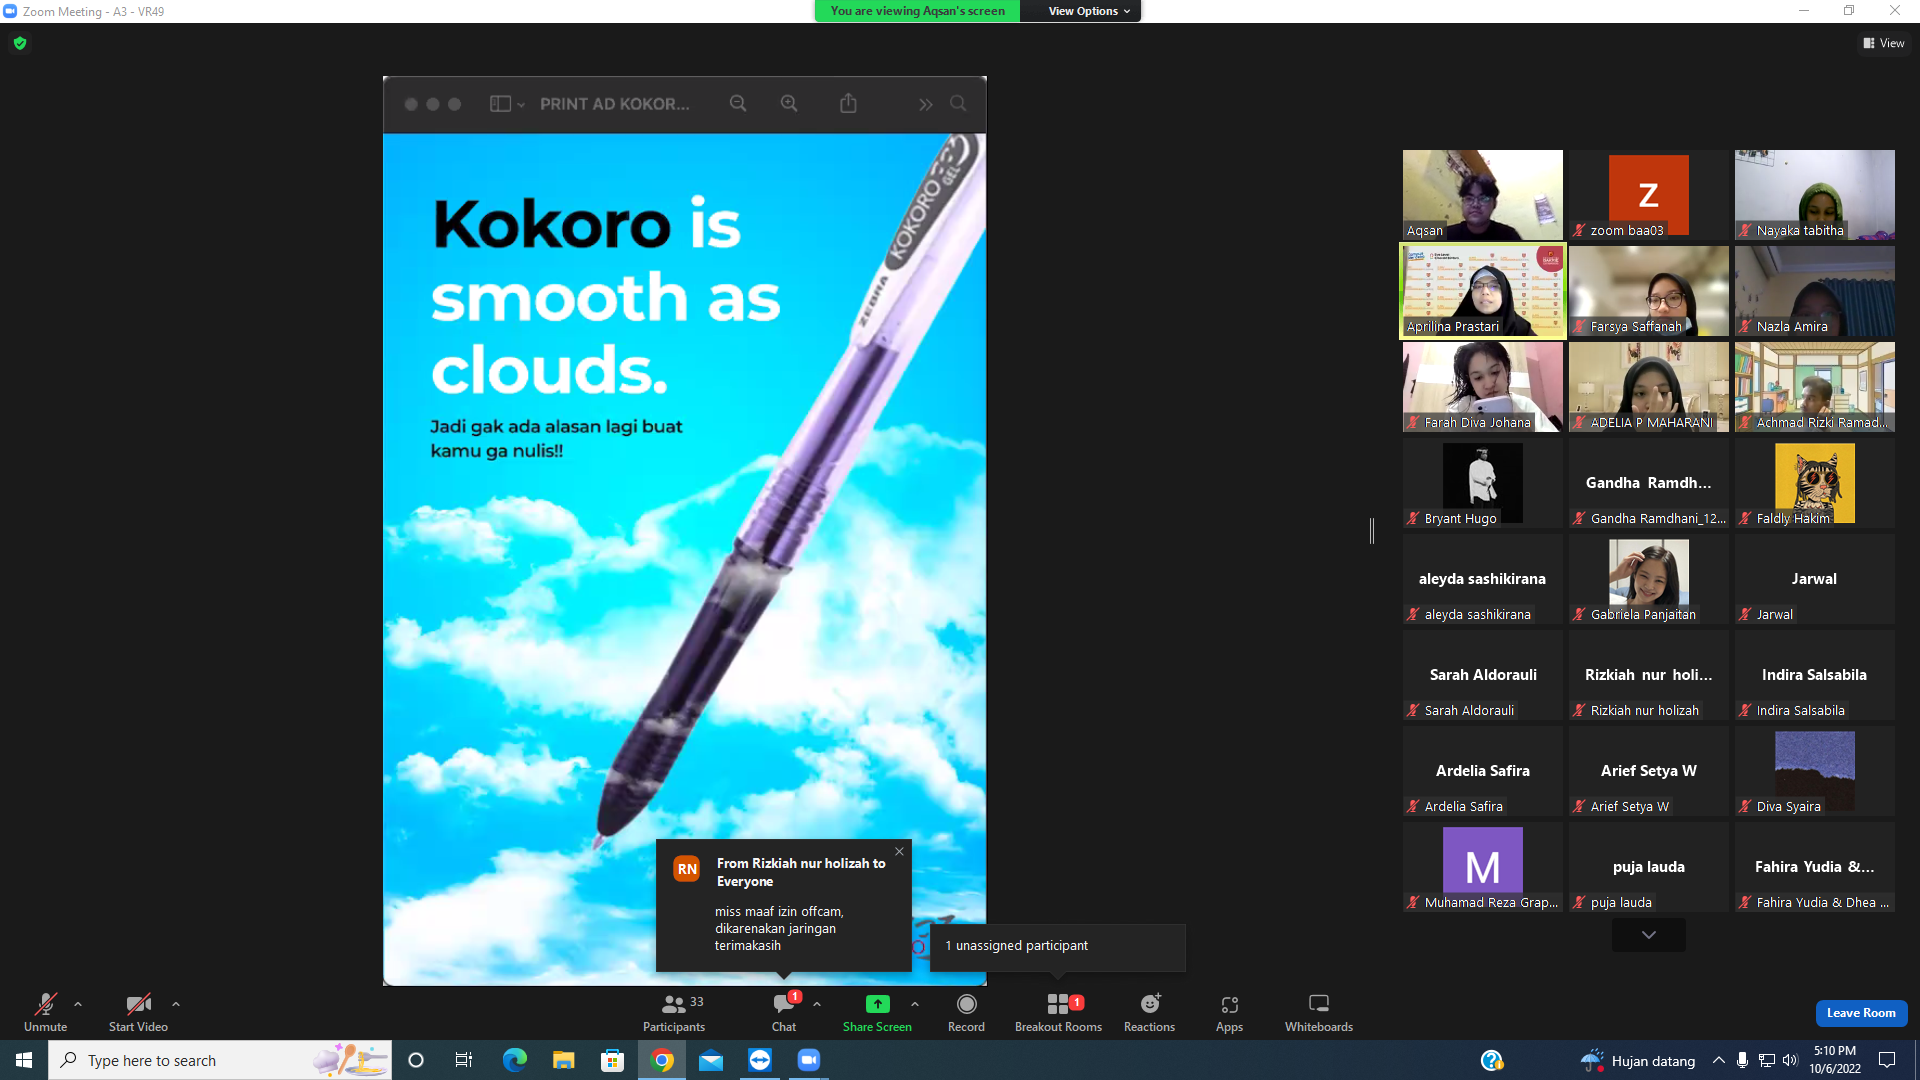Open the Participants panel
Screen dimensions: 1920x1080
coord(674,1012)
